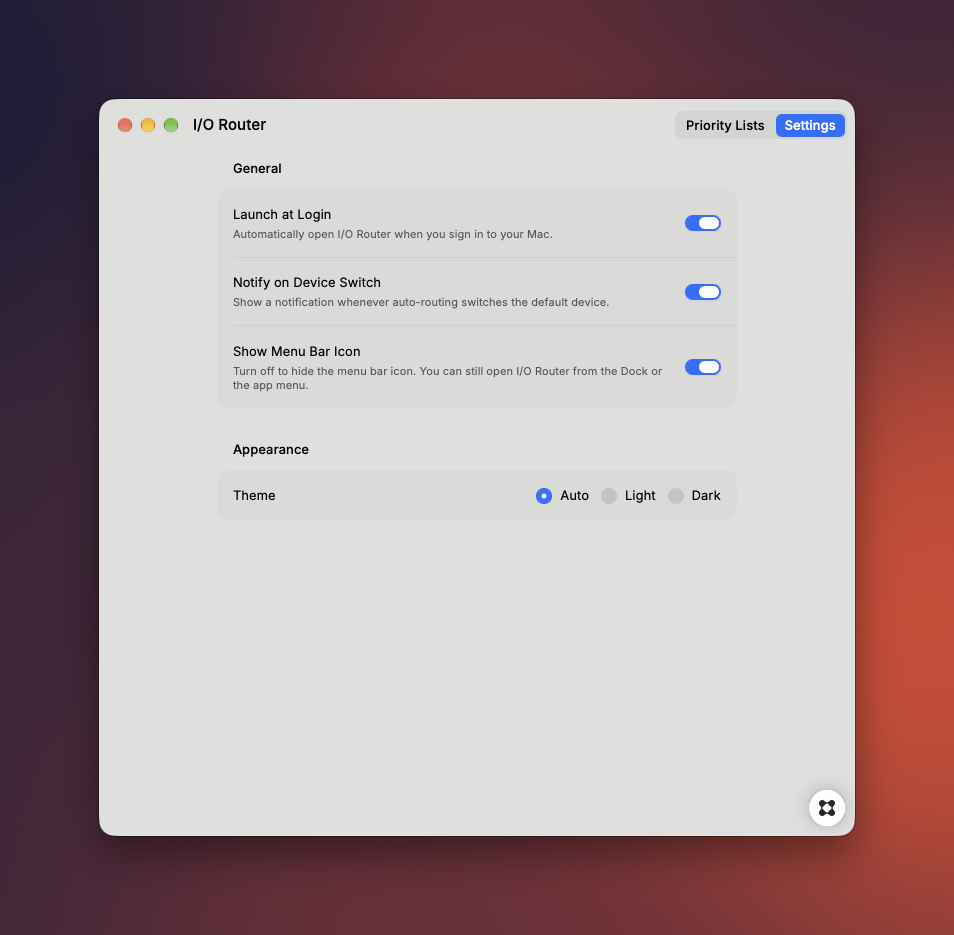The width and height of the screenshot is (954, 935).
Task: Close the I/O Router window
Action: (x=125, y=125)
